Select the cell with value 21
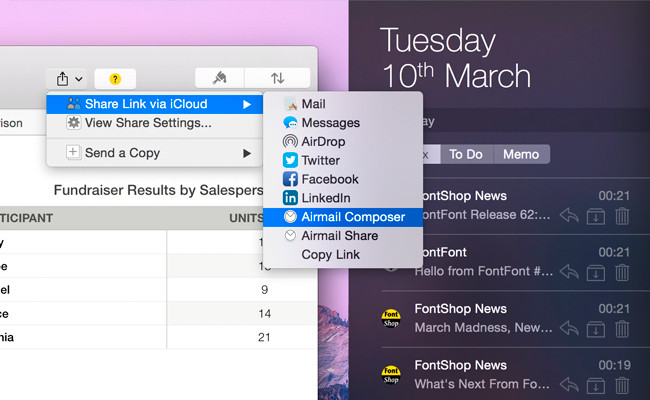 tap(242, 337)
